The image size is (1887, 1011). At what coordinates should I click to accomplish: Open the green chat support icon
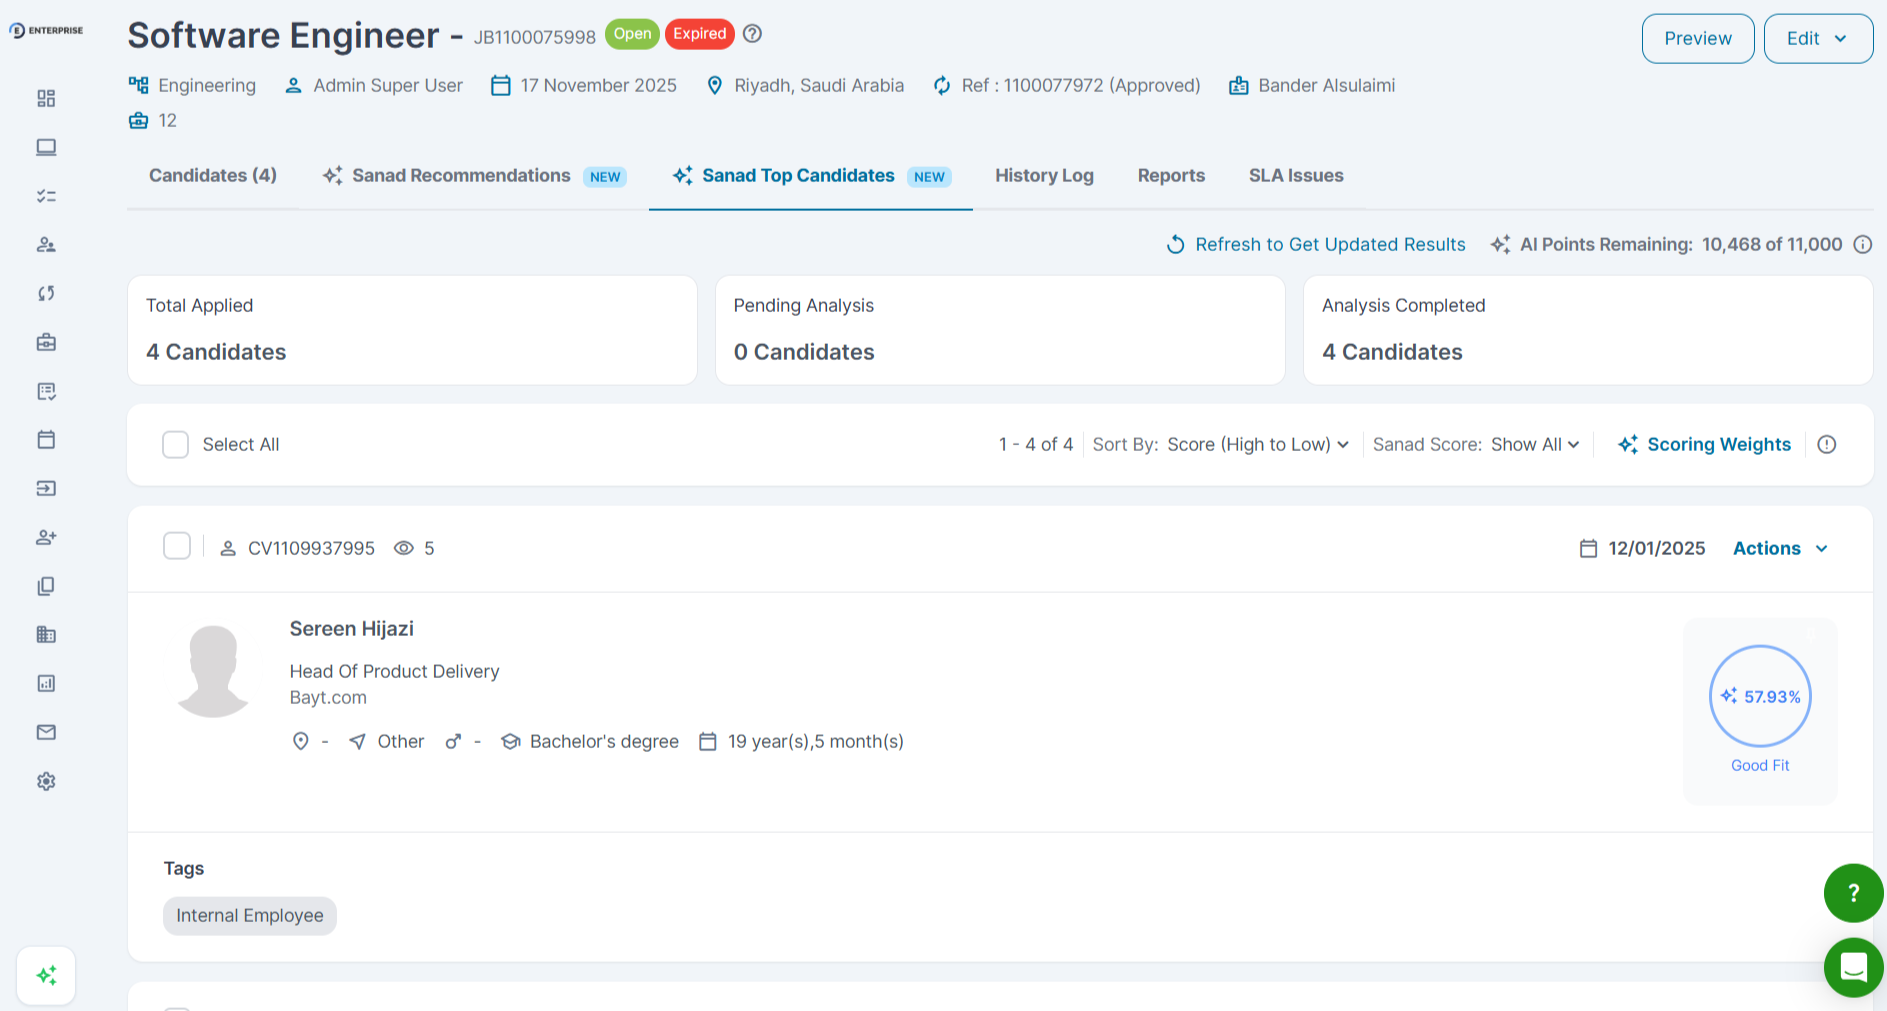tap(1853, 967)
